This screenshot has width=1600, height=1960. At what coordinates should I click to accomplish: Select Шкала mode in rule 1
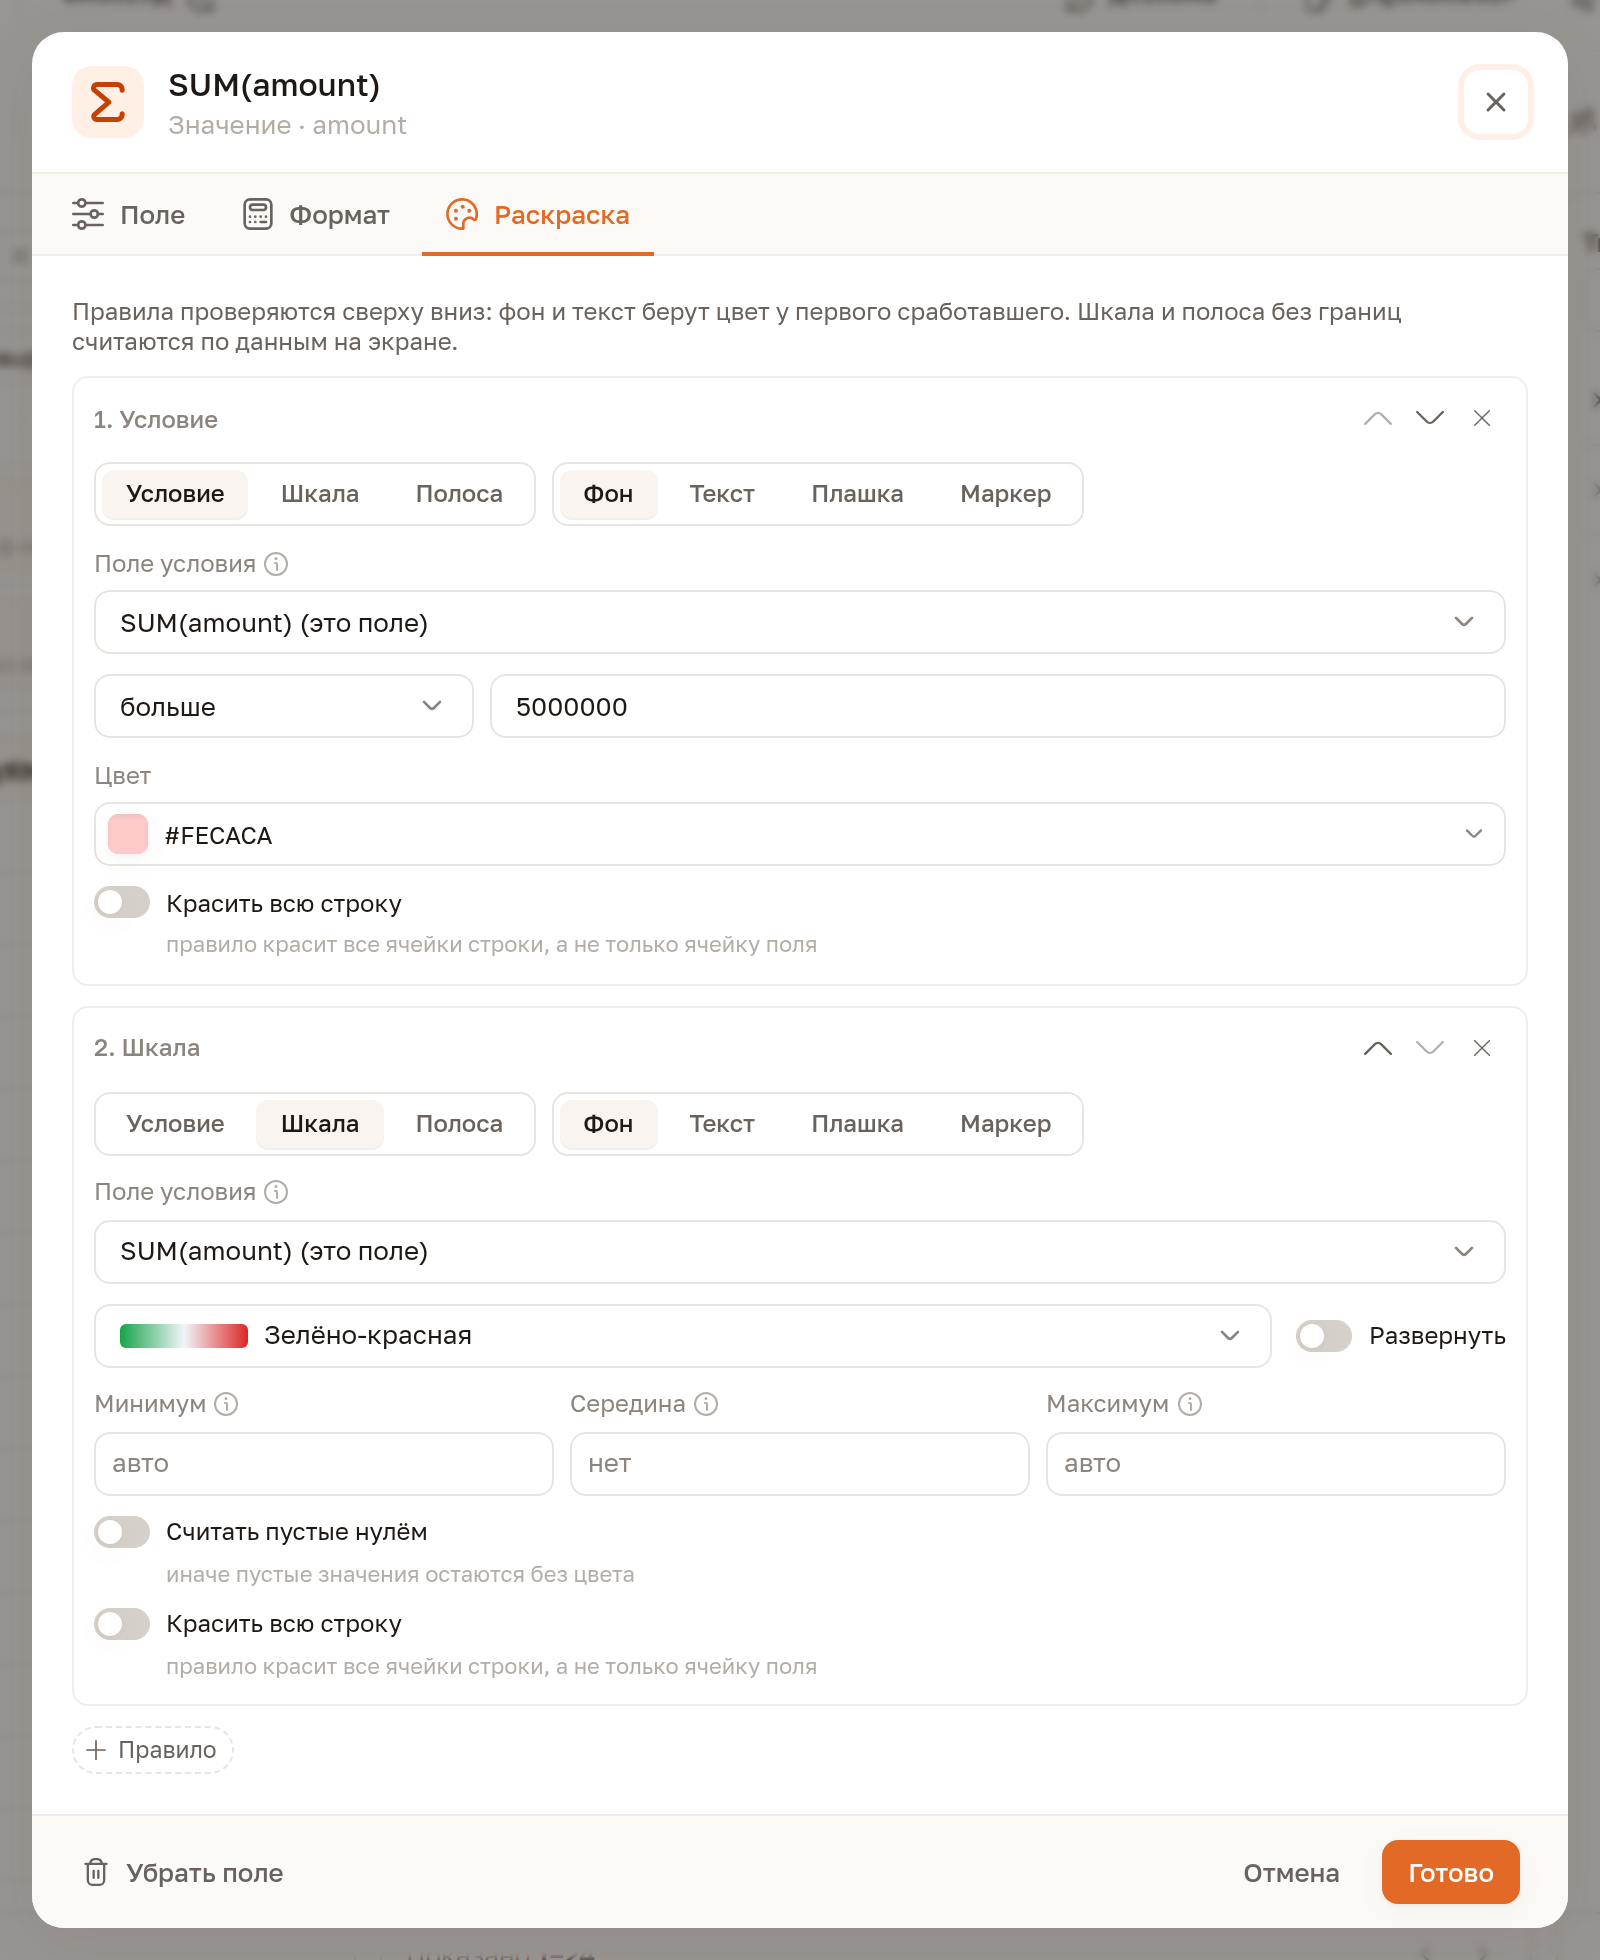[x=320, y=494]
